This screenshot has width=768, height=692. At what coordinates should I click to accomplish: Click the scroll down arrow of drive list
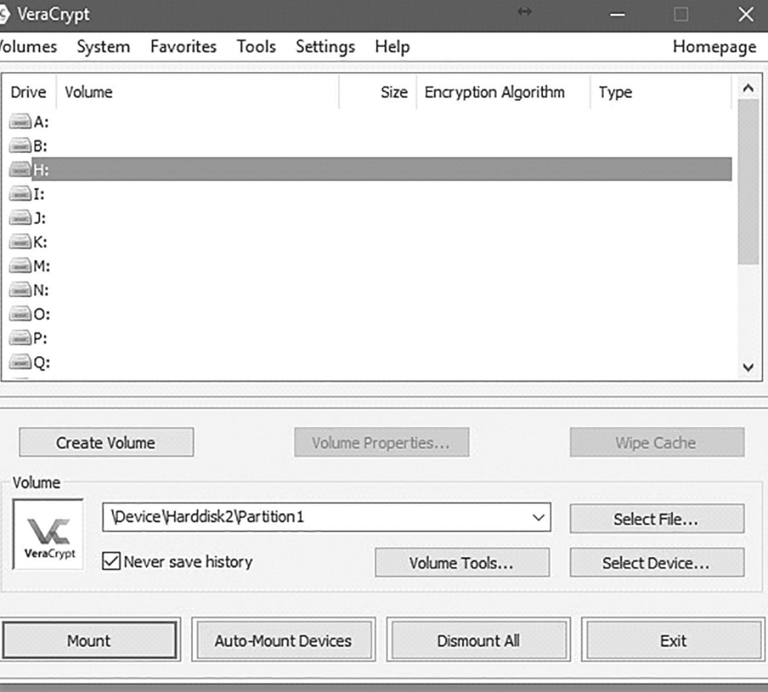(x=748, y=367)
